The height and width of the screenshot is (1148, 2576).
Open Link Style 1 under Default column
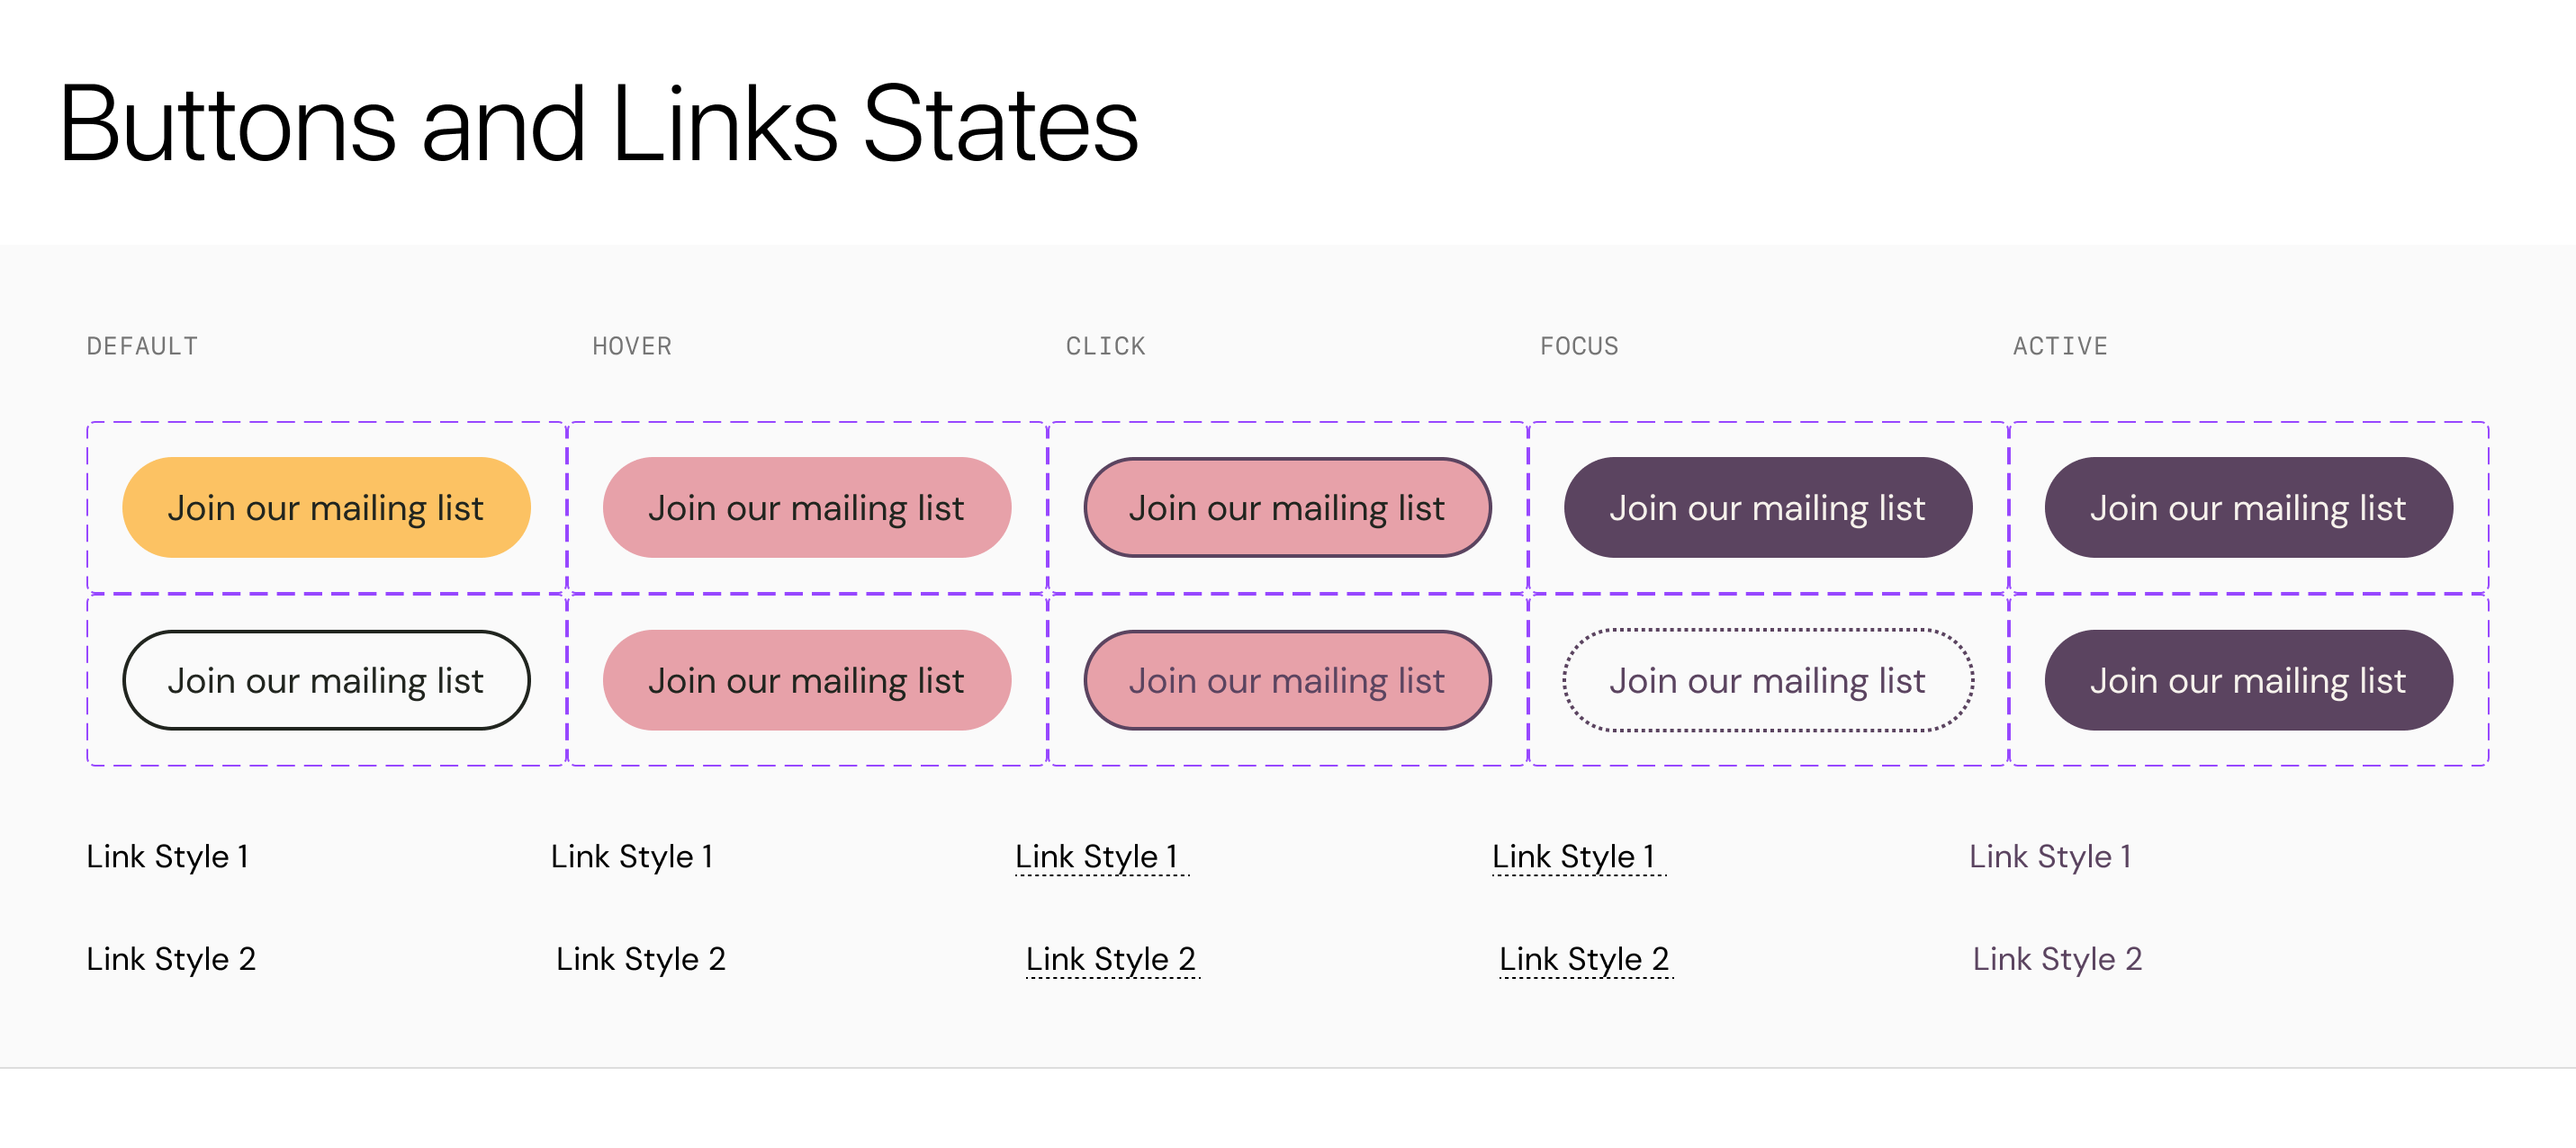coord(167,856)
